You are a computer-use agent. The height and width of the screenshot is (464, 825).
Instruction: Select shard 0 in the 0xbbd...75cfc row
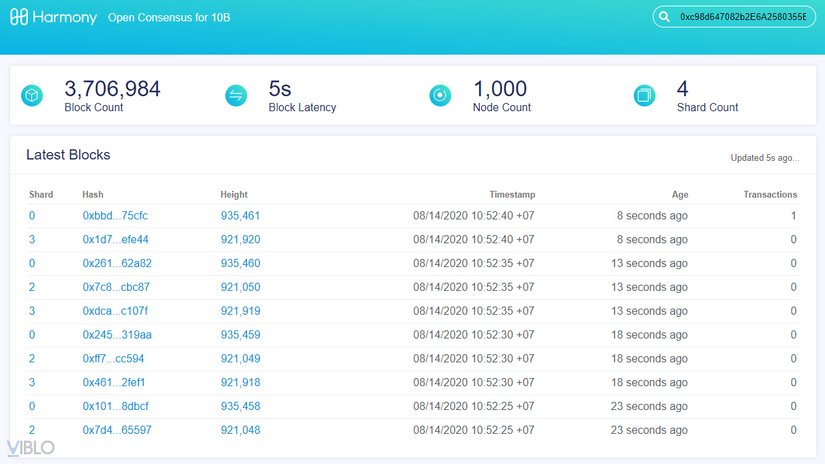(x=32, y=216)
